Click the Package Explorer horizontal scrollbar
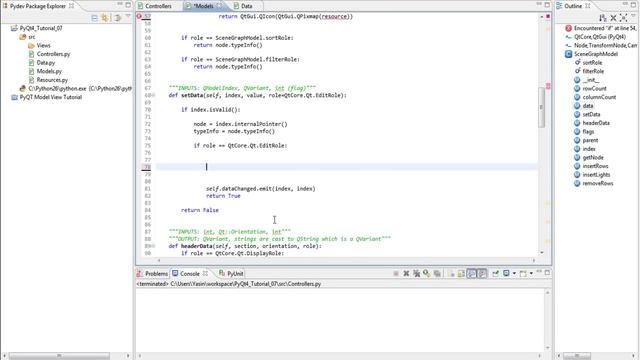Viewport: 640px width, 360px height. tap(60, 356)
